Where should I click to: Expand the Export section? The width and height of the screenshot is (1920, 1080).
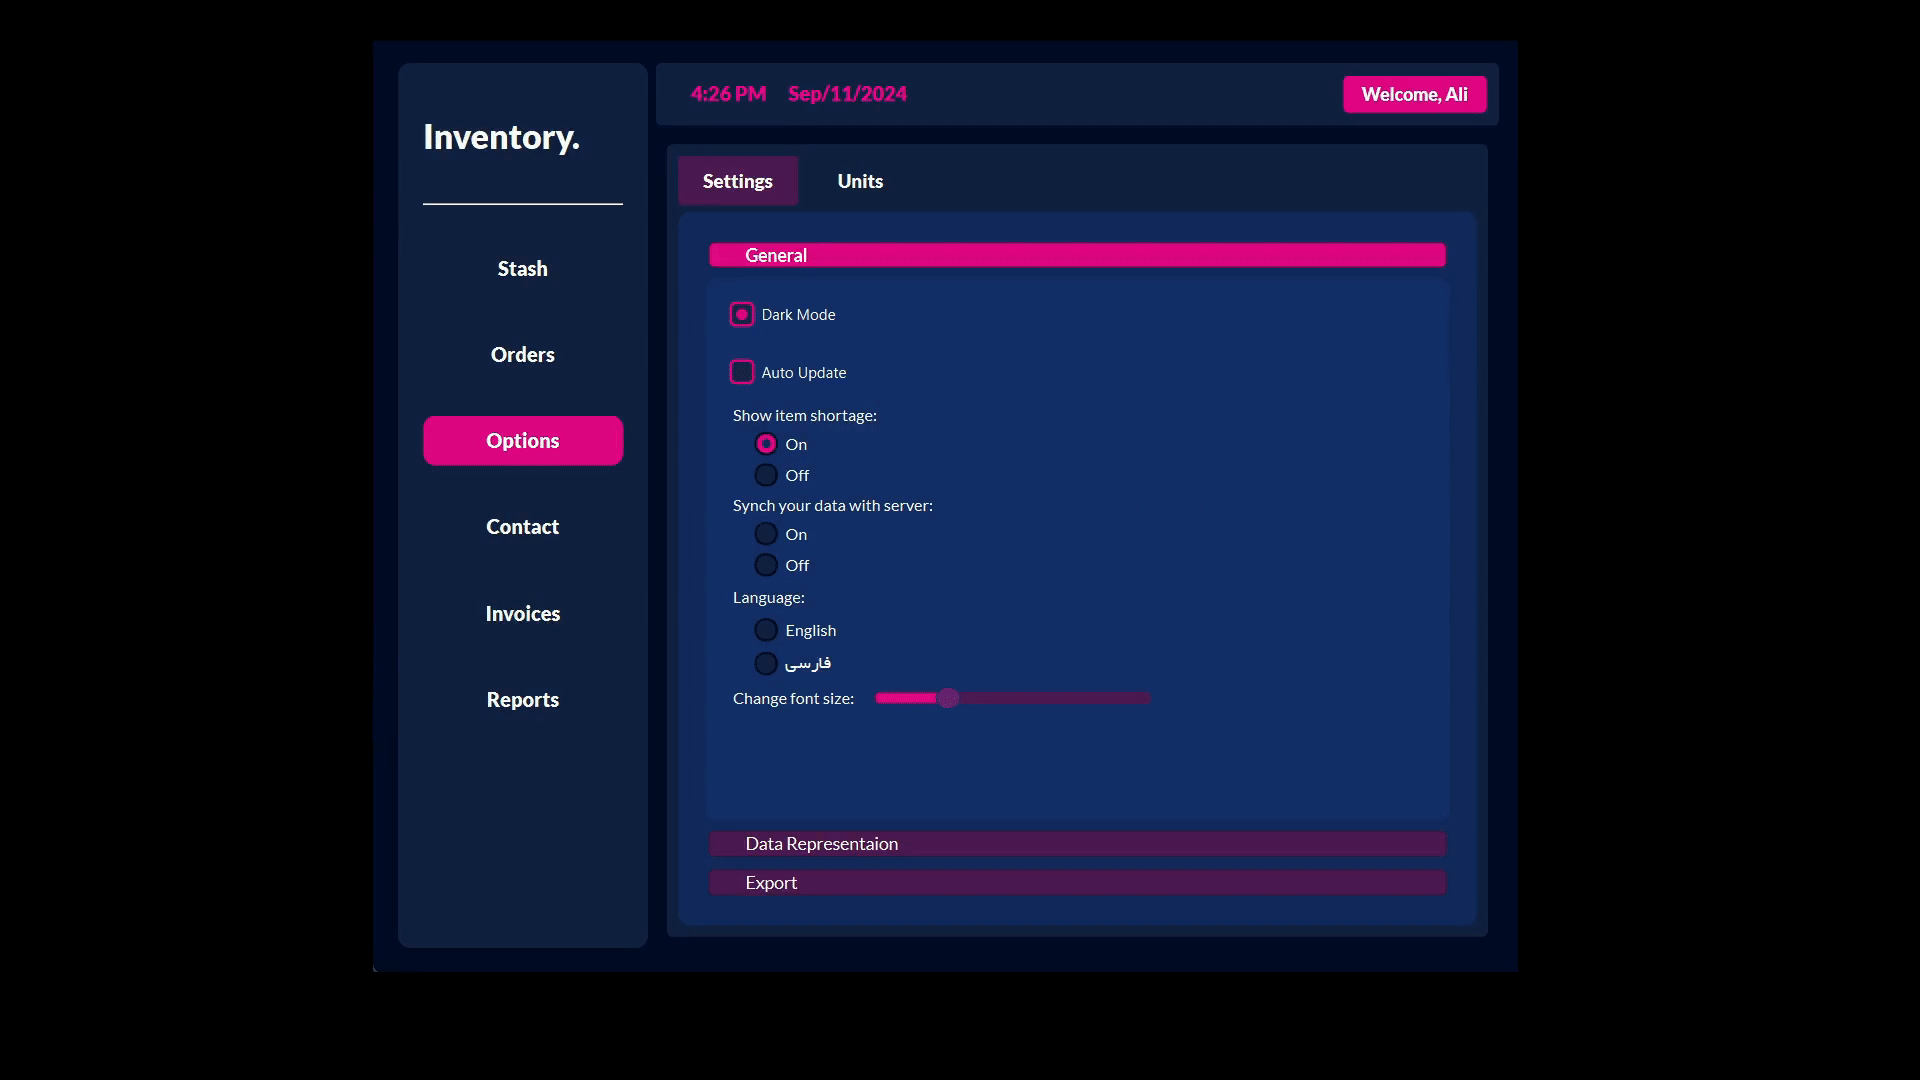click(1077, 883)
